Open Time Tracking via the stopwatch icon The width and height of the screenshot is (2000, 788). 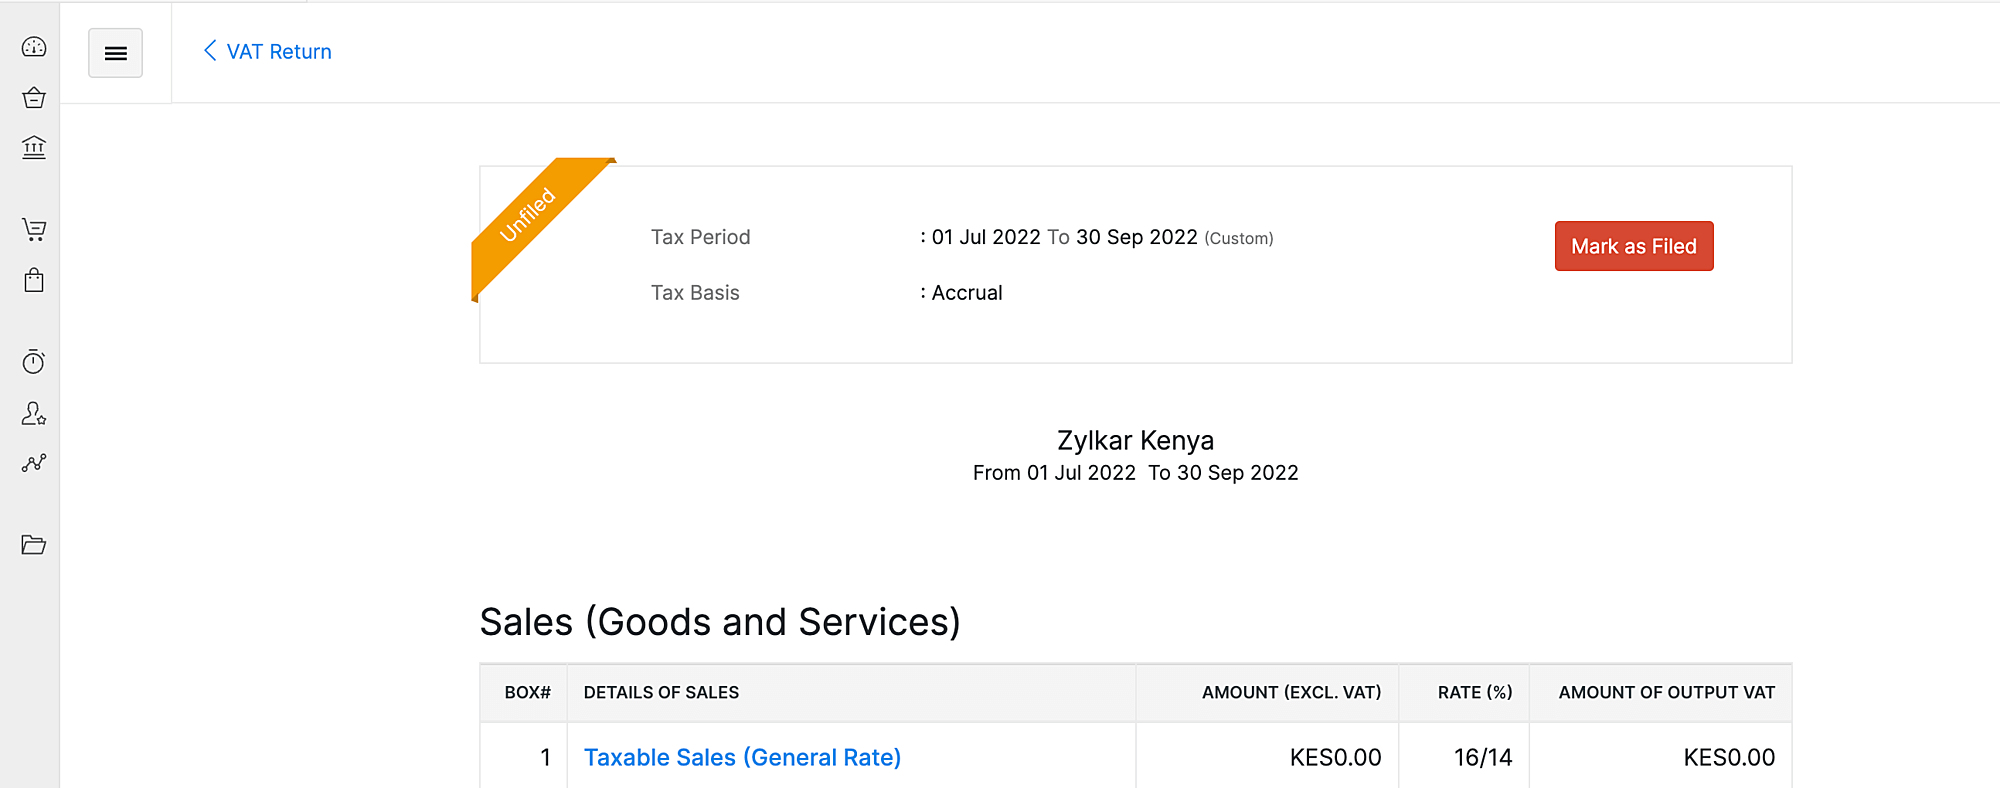(34, 362)
